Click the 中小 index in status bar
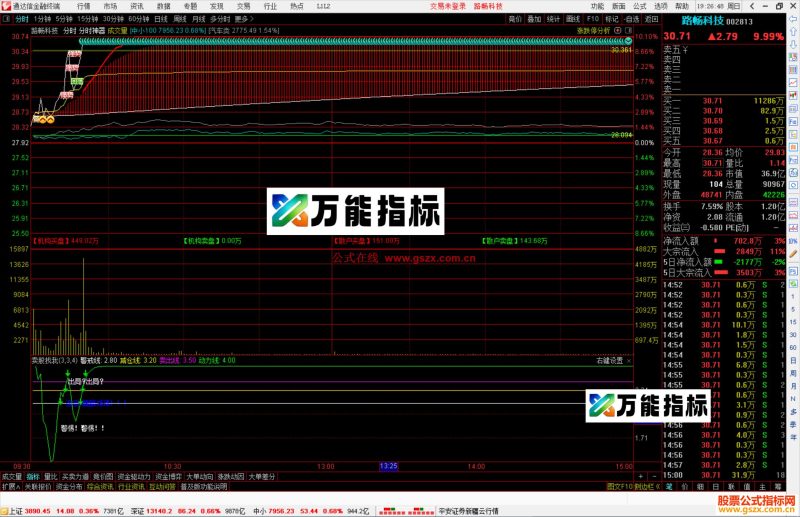800x517 pixels. click(260, 511)
